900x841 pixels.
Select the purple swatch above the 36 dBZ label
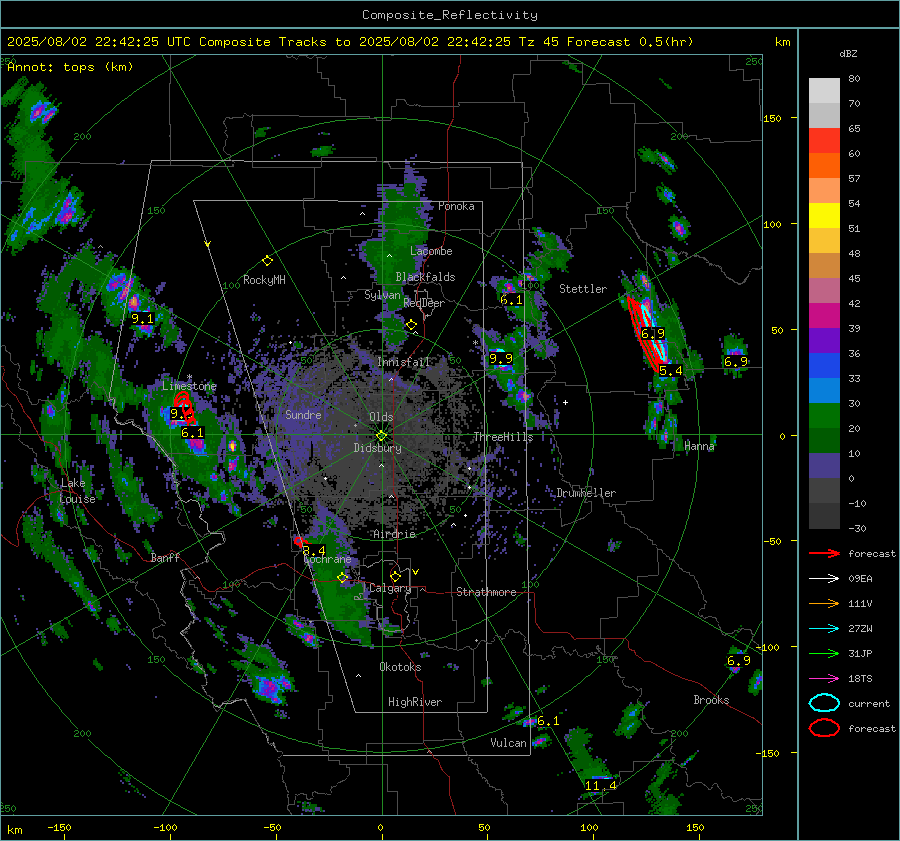(824, 341)
